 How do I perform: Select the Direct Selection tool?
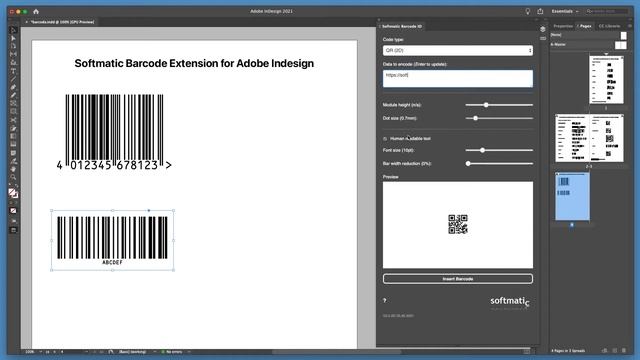tap(13, 38)
